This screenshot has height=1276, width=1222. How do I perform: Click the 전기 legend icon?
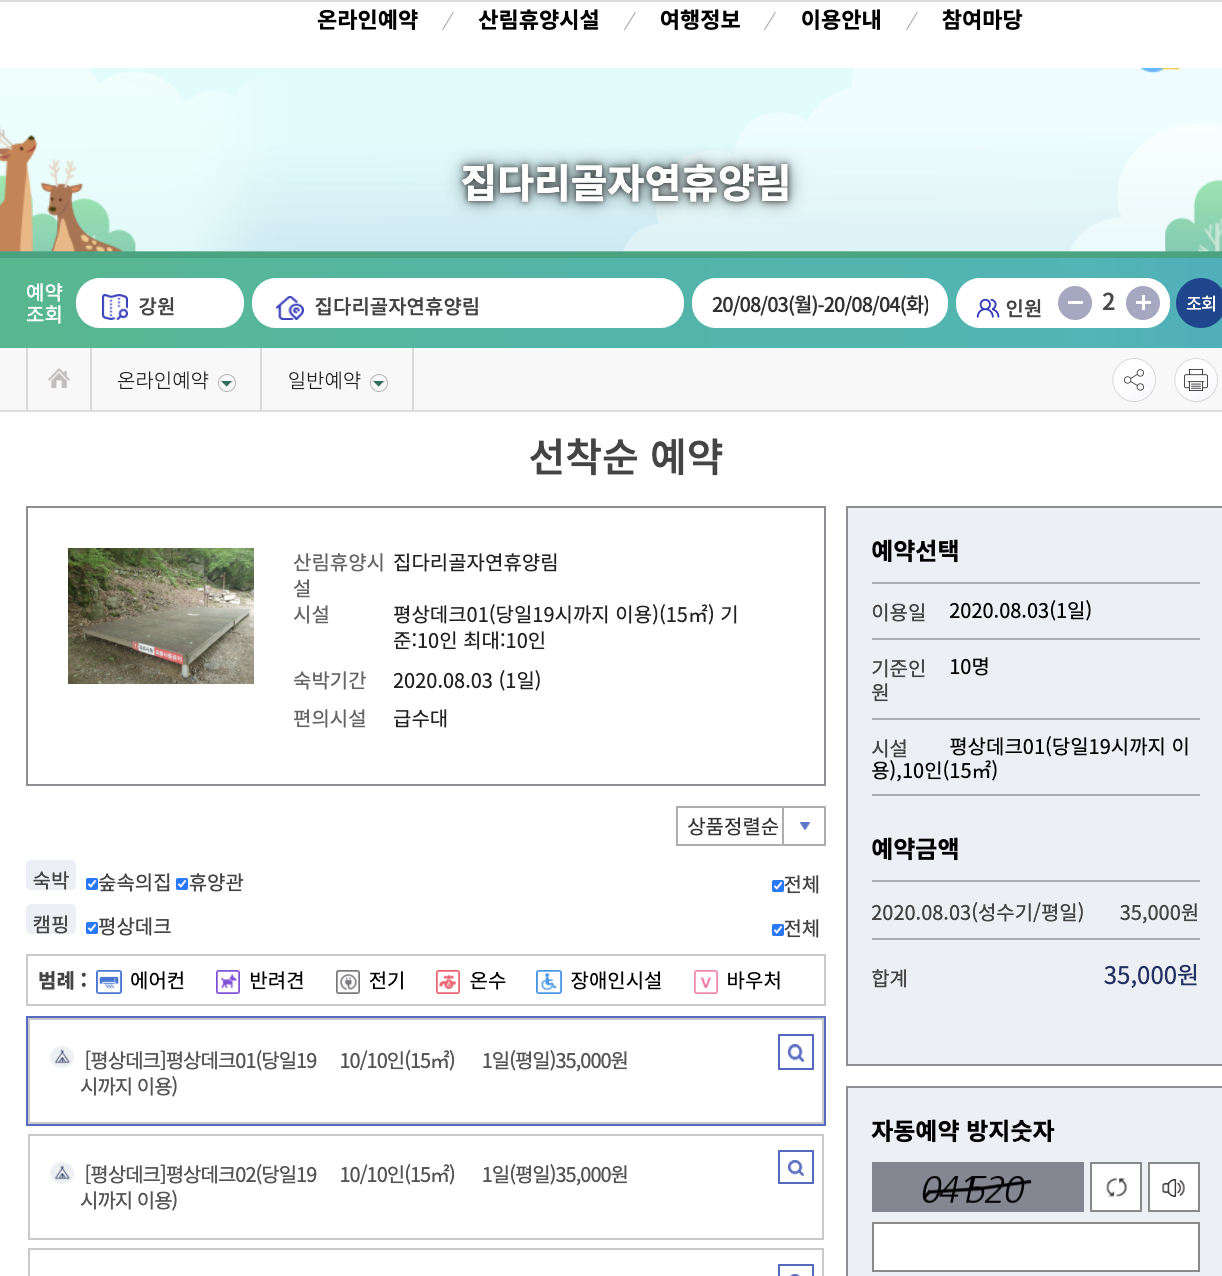point(347,982)
